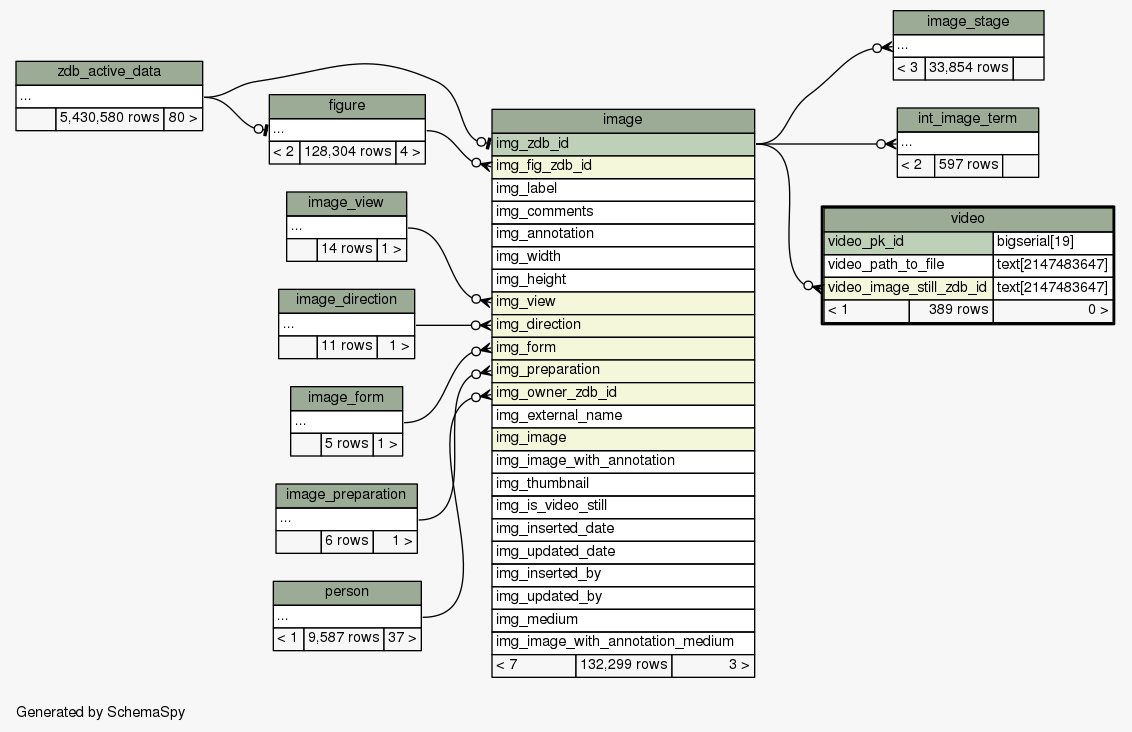Click the video_image_still_zdb_id column
Screen dimensions: 1132x732
coord(908,288)
